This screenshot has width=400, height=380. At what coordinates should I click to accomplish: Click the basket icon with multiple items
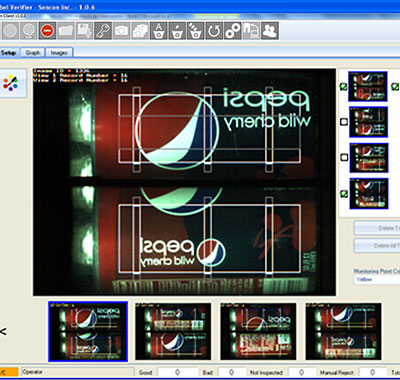[x=195, y=31]
